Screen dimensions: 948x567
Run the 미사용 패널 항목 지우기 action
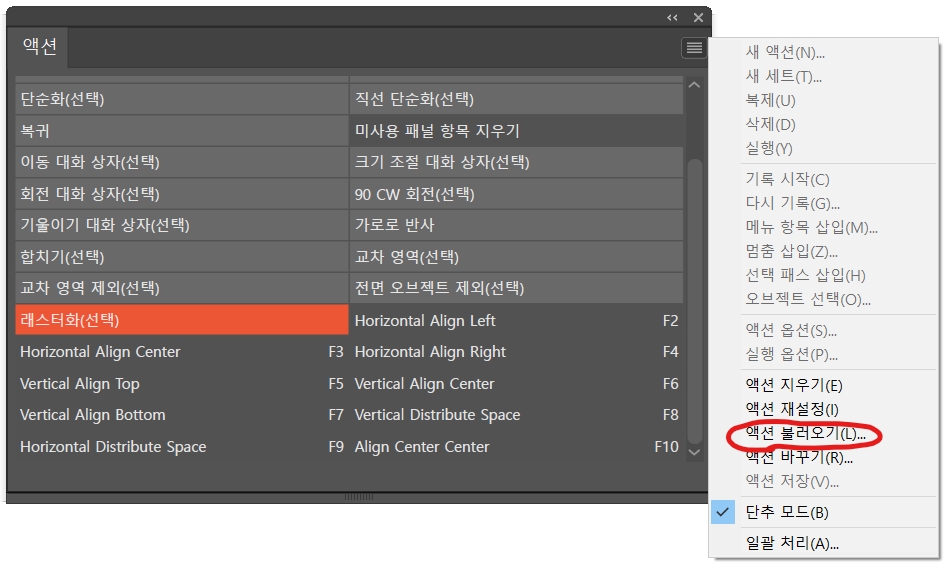(516, 131)
